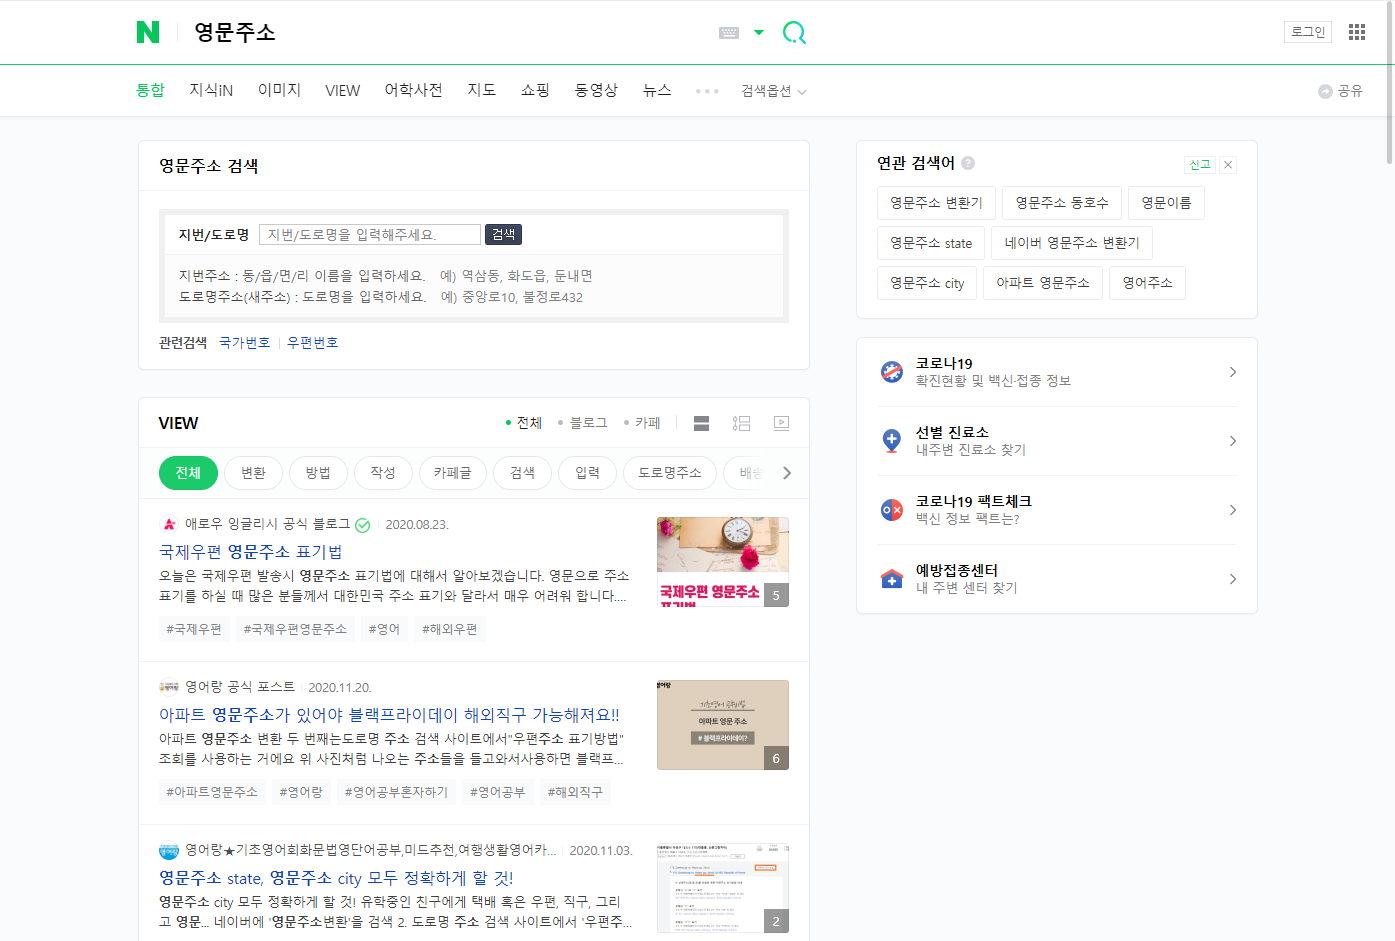Click the 로그인 button
The height and width of the screenshot is (941, 1395).
point(1308,32)
